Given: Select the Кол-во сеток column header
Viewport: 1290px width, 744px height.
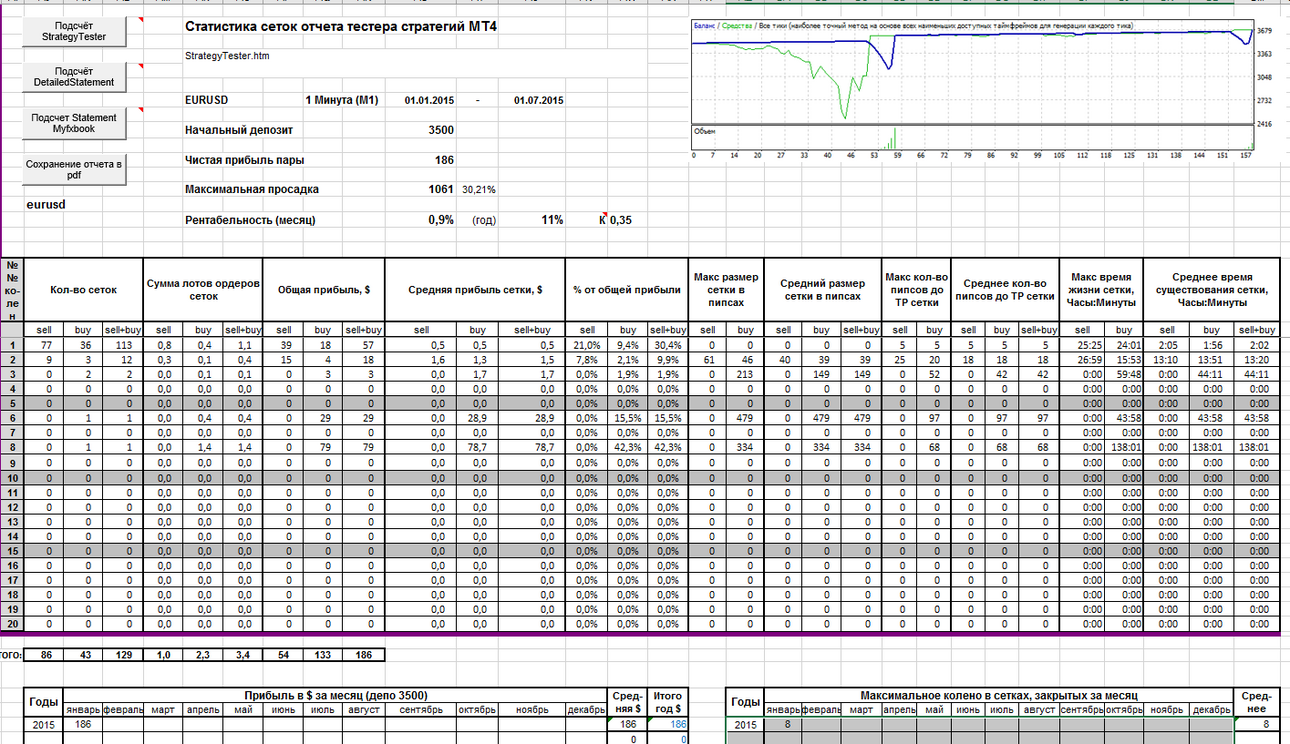Looking at the screenshot, I should pyautogui.click(x=84, y=289).
